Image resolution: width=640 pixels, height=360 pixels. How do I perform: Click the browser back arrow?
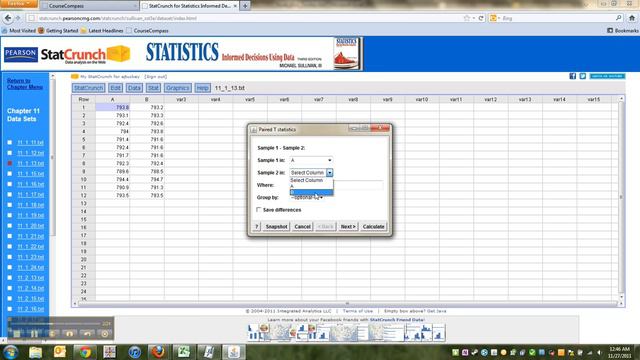coord(8,18)
